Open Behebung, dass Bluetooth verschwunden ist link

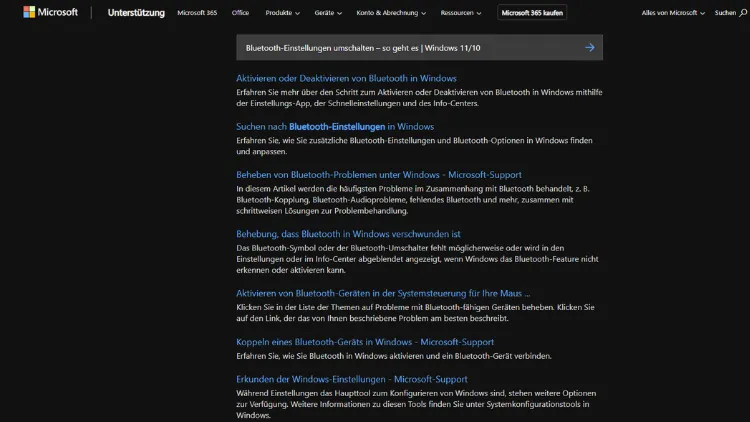[x=348, y=234]
